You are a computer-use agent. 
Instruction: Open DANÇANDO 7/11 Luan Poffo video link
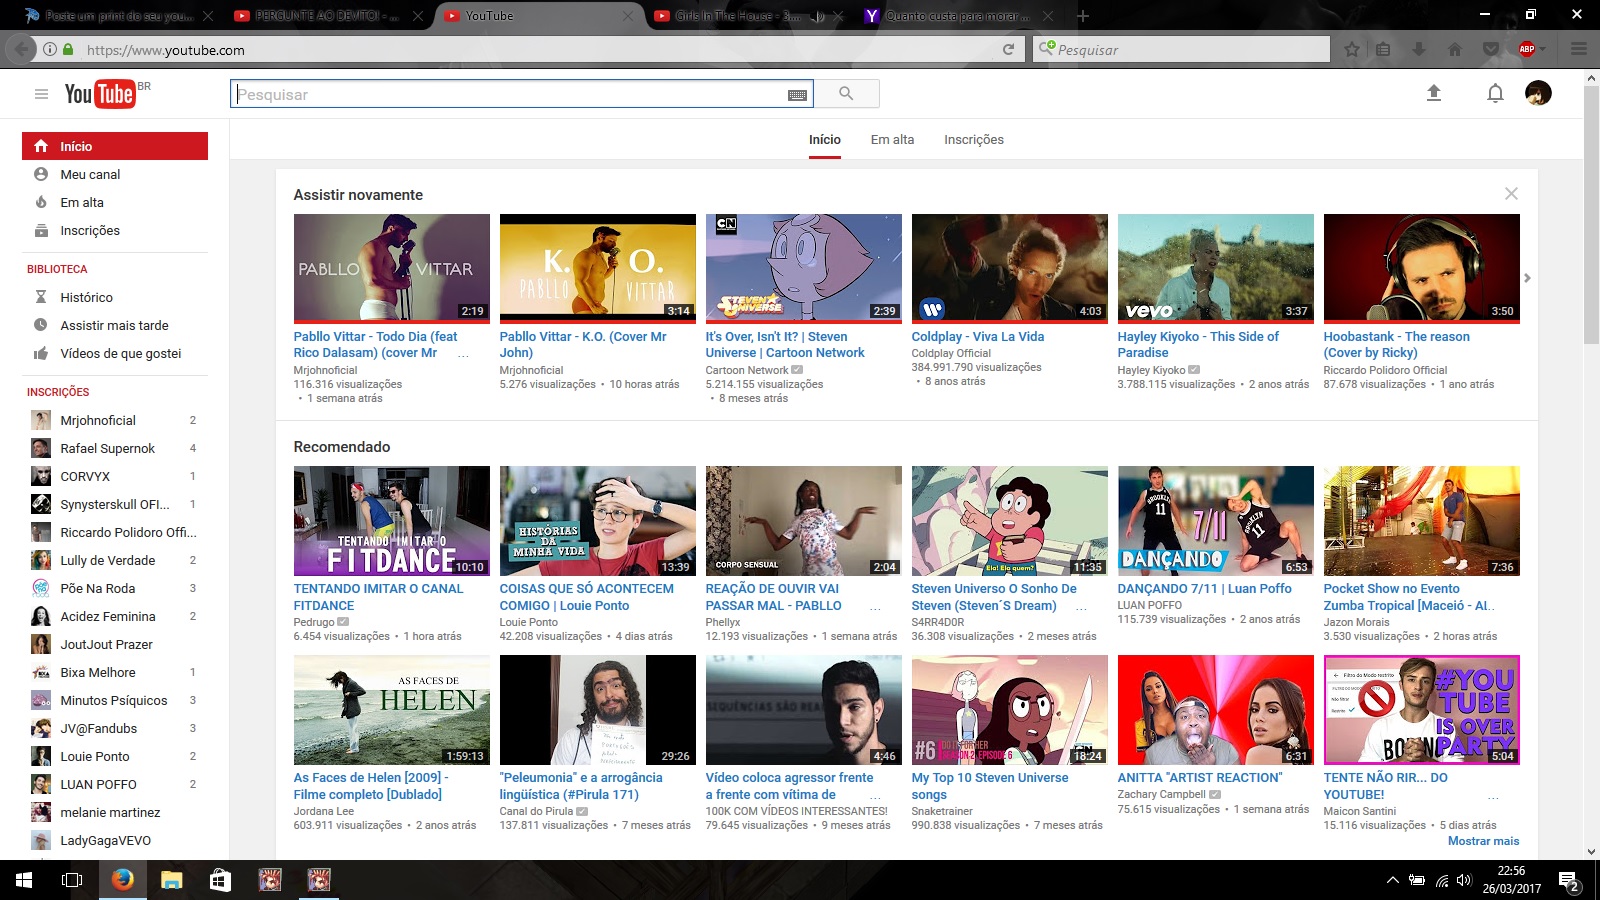point(1204,589)
